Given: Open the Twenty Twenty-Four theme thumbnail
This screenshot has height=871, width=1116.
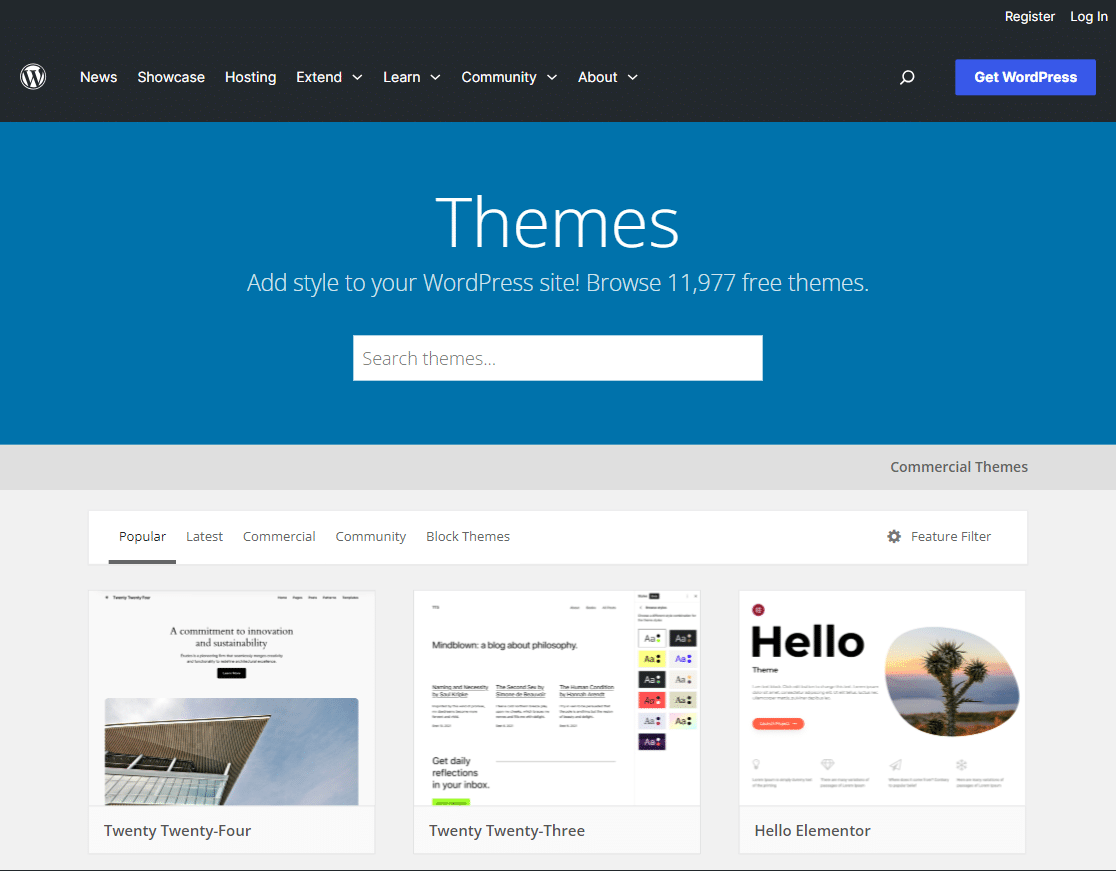Looking at the screenshot, I should [231, 698].
